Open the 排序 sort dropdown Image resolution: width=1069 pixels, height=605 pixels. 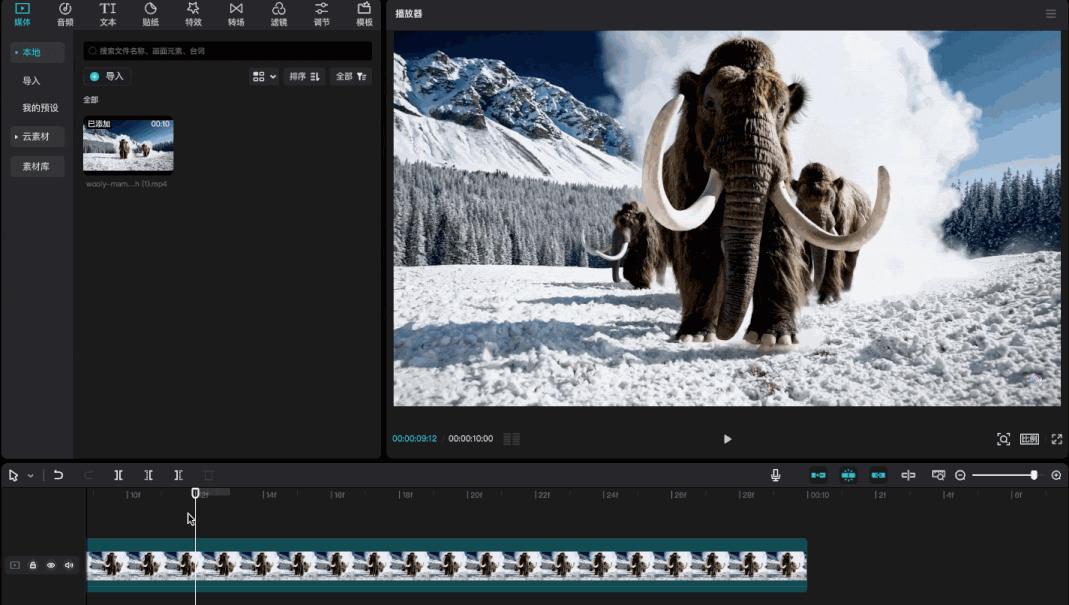304,76
